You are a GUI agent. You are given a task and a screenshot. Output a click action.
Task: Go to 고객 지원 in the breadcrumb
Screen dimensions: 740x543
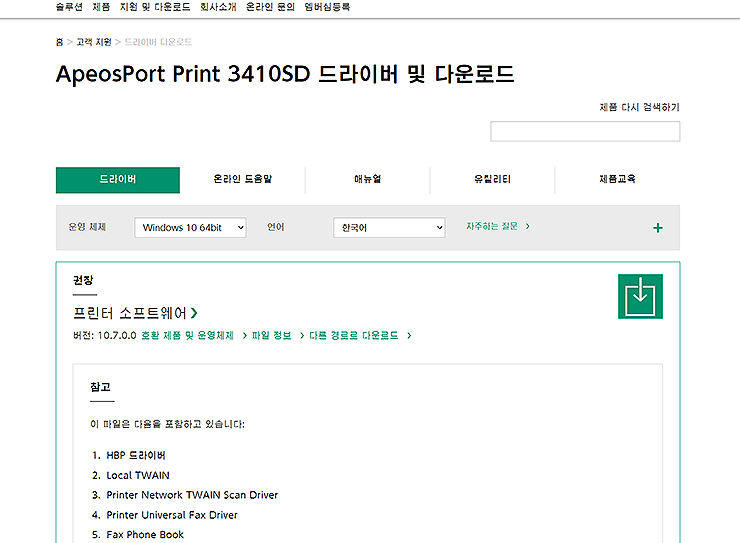[x=94, y=42]
